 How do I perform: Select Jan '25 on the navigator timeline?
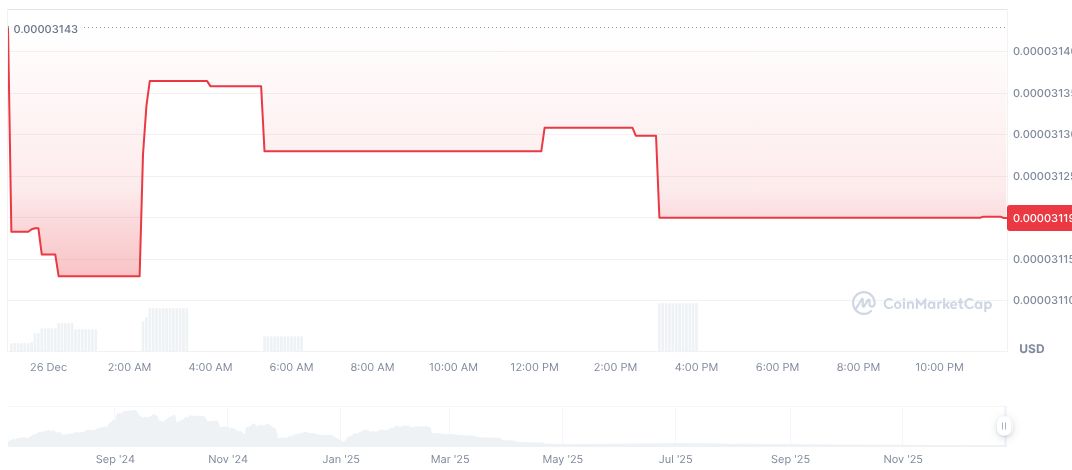(x=341, y=460)
